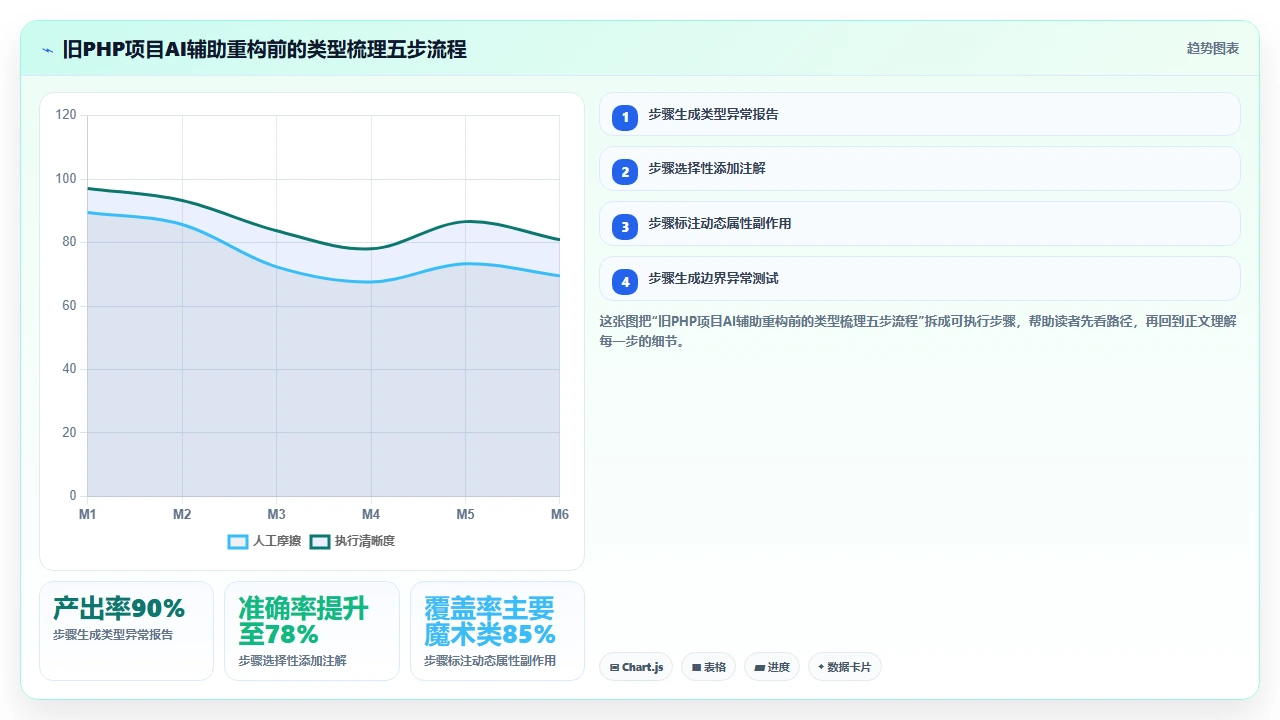Toggle the 执行清晰度 legend swatch
1280x720 pixels.
[x=320, y=541]
